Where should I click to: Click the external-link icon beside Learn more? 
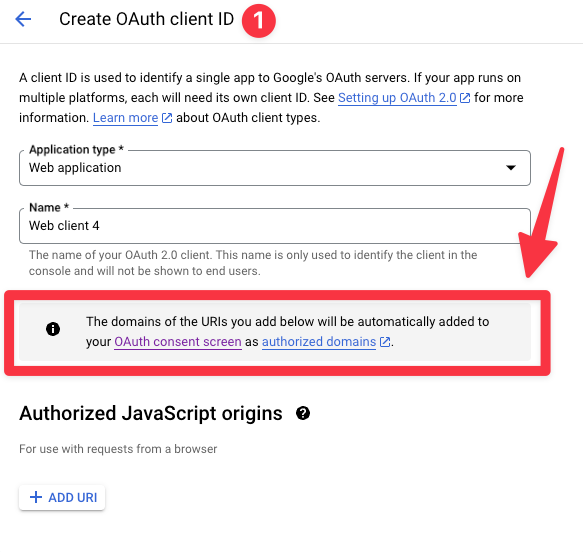pos(167,118)
